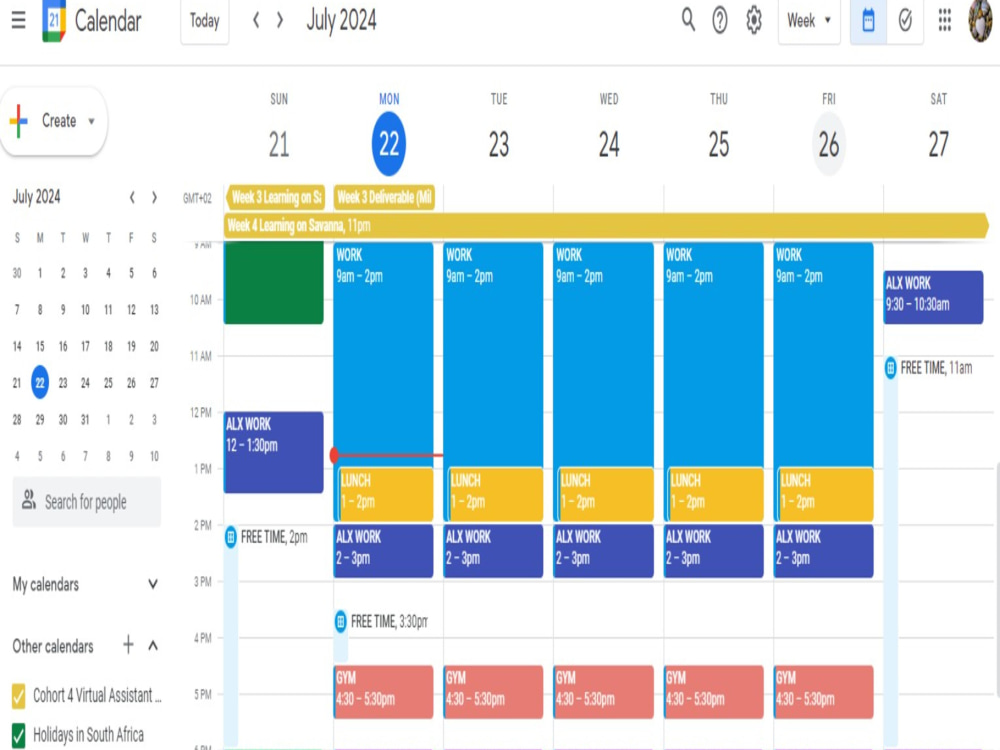
Task: Select Sunday 21 day header
Action: point(279,144)
